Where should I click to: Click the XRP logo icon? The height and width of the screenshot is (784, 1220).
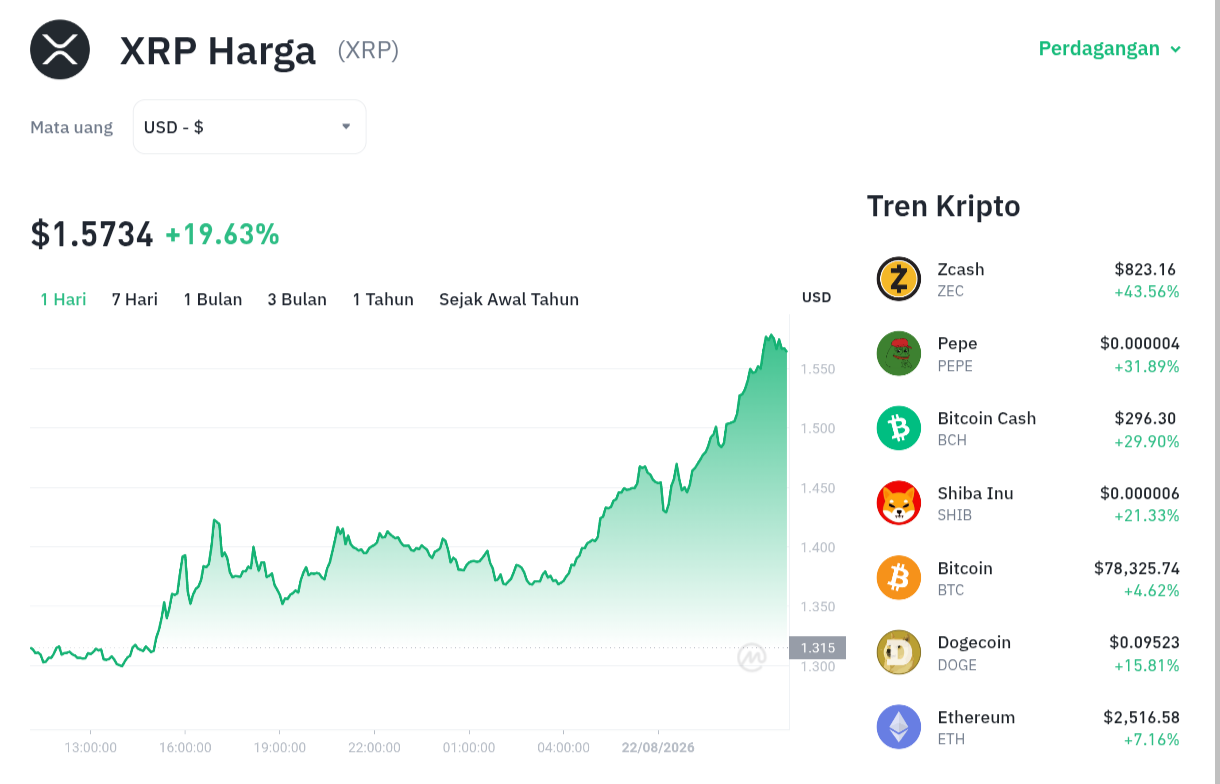tap(60, 50)
